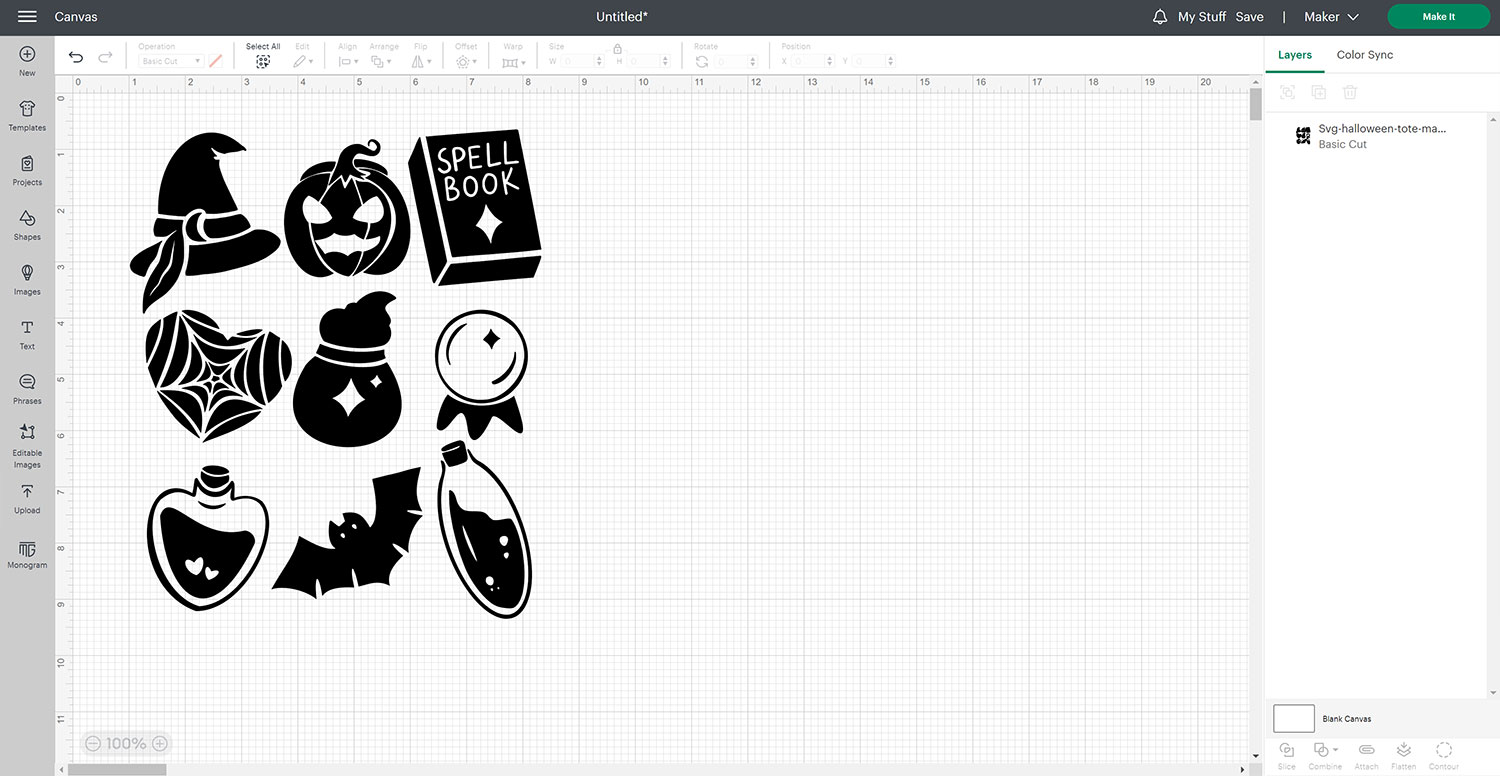Viewport: 1500px width, 776px height.
Task: Click the Save link
Action: coord(1249,17)
